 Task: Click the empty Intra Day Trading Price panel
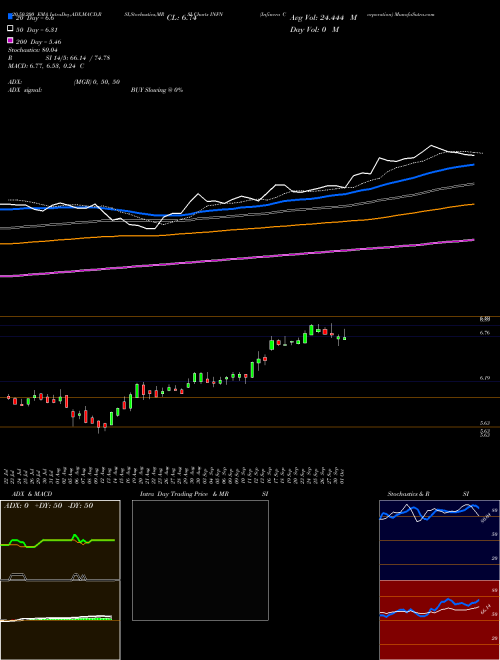tap(200, 560)
